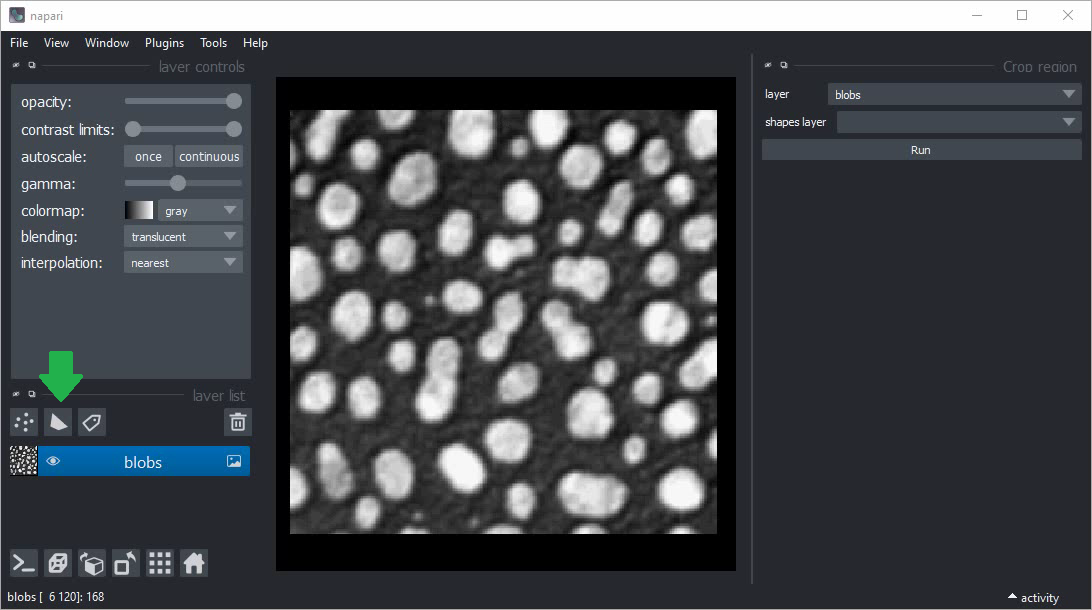Toggle 2D/3D view cube icon
Screen dimensions: 1092x610
58,564
